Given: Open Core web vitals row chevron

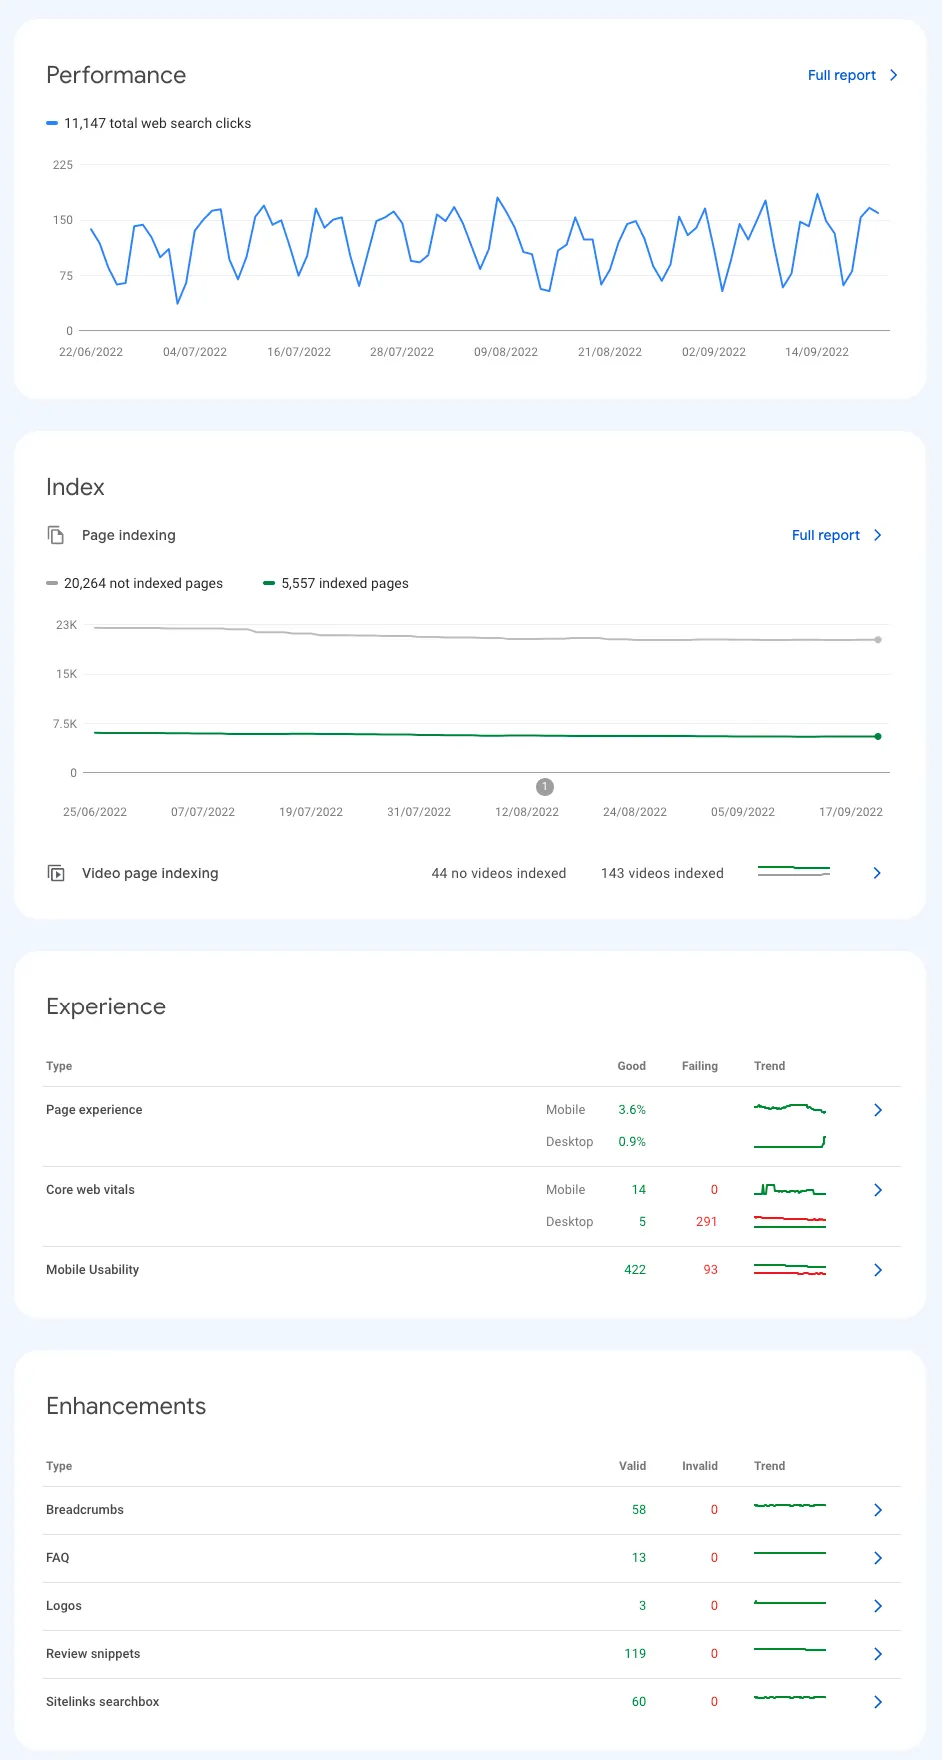Looking at the screenshot, I should [x=878, y=1190].
